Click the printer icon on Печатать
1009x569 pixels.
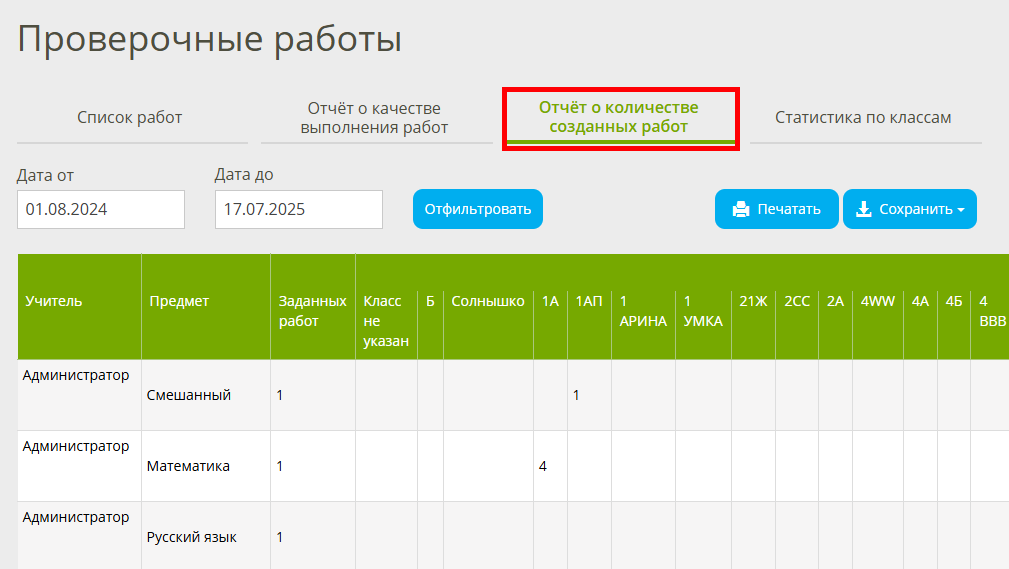point(741,210)
